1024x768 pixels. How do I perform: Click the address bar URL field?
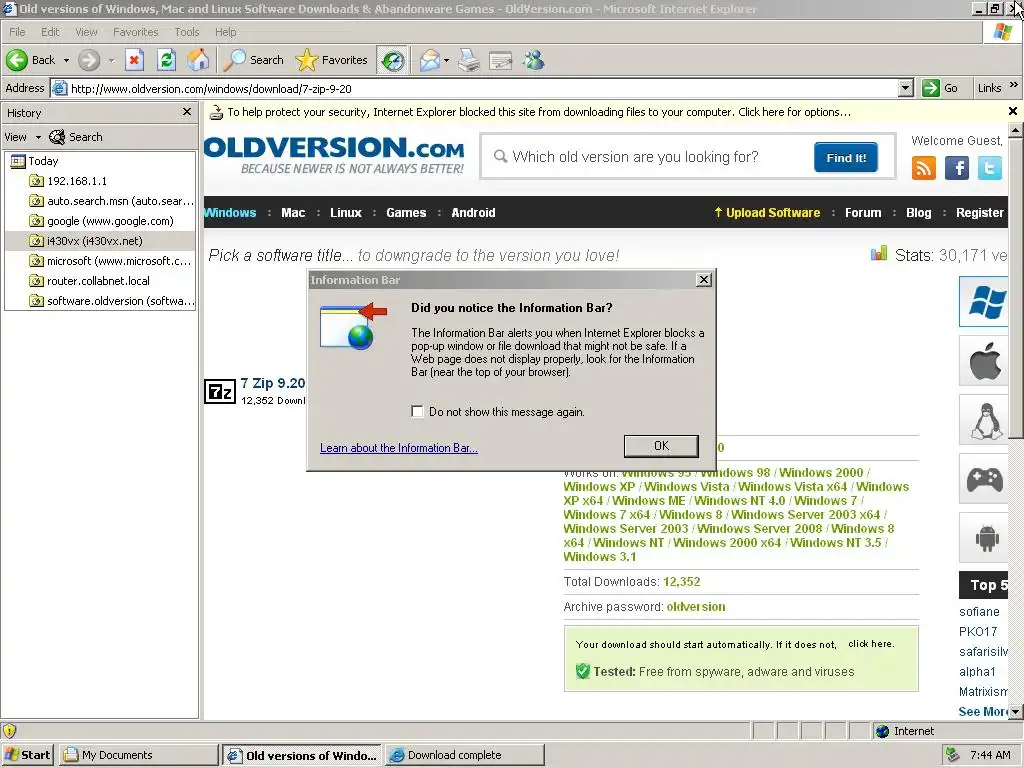coord(474,88)
